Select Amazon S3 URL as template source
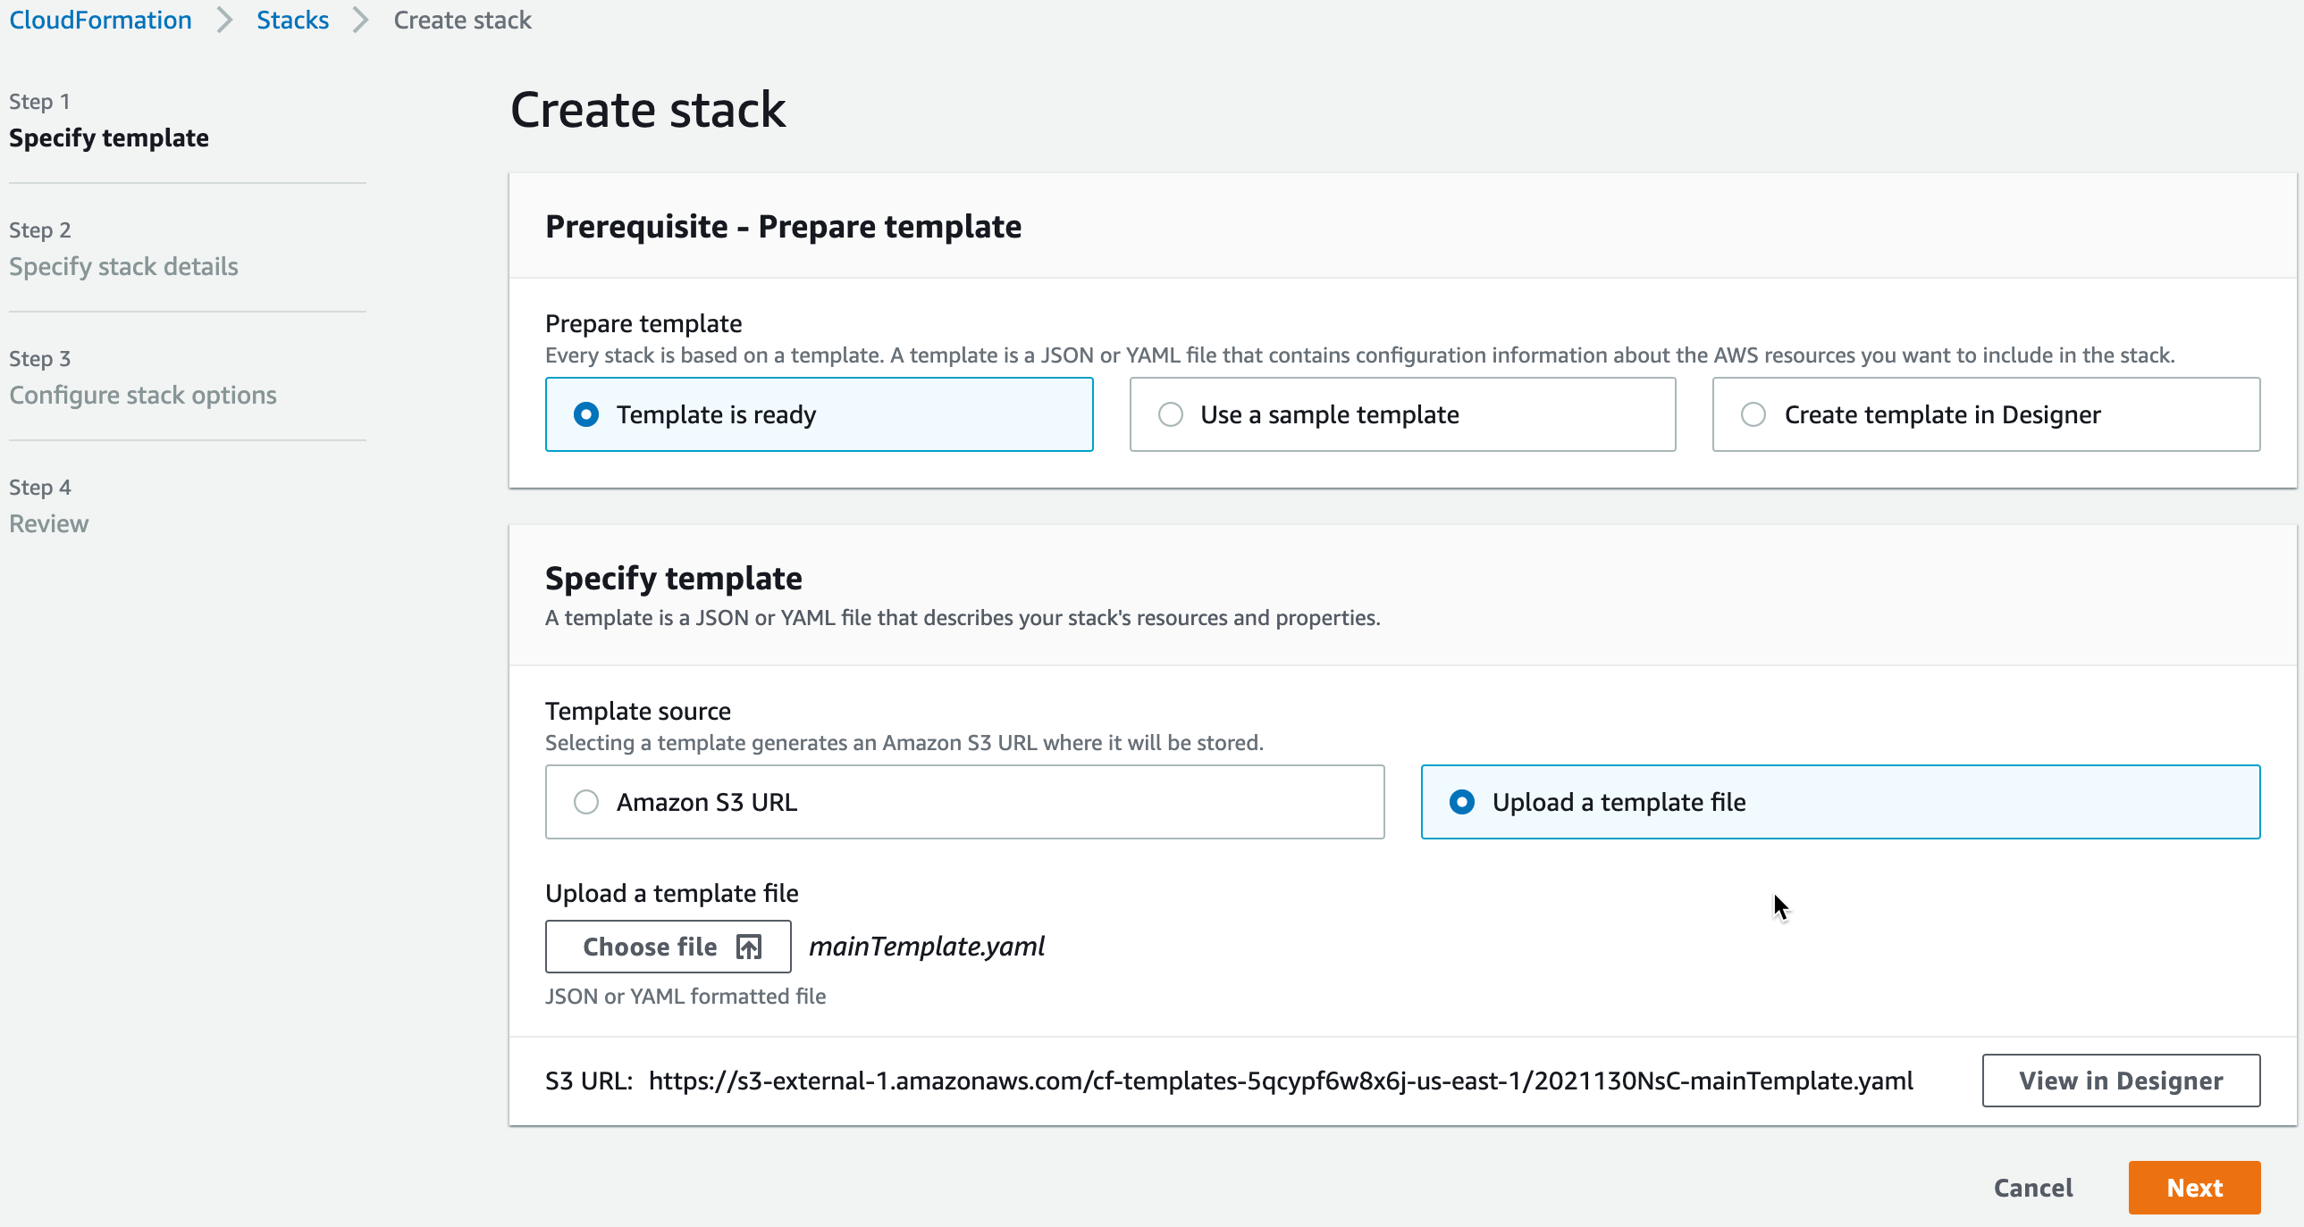This screenshot has width=2304, height=1227. 587,802
